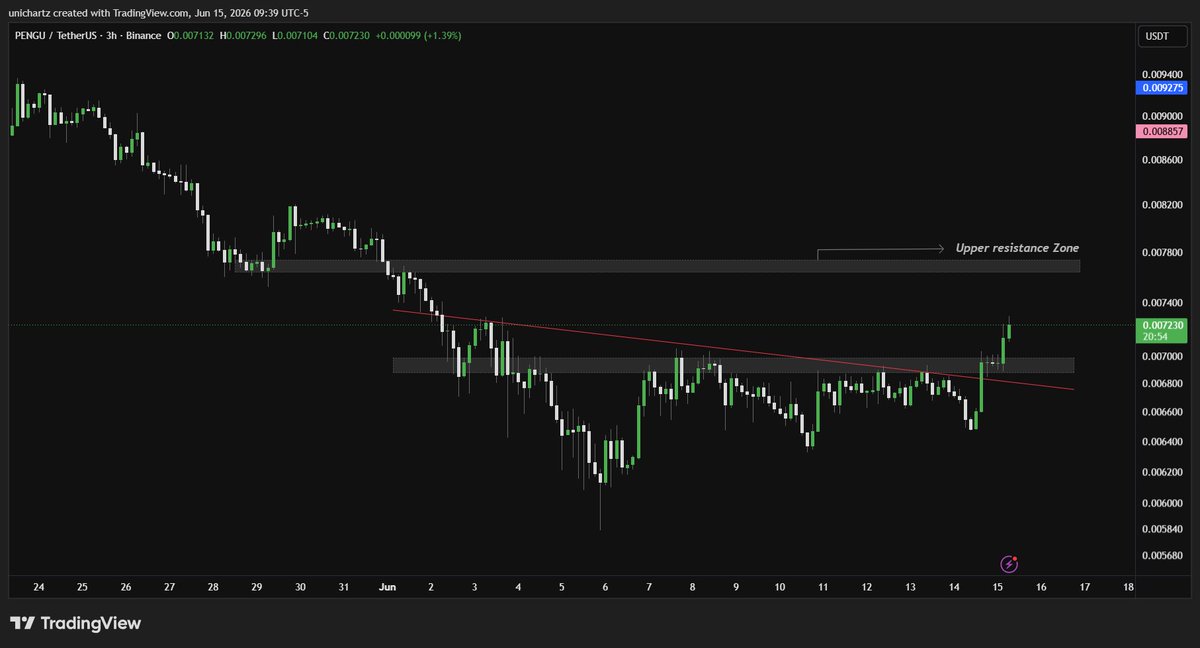Click the date label 26 on the time axis
The width and height of the screenshot is (1200, 648).
tap(125, 588)
